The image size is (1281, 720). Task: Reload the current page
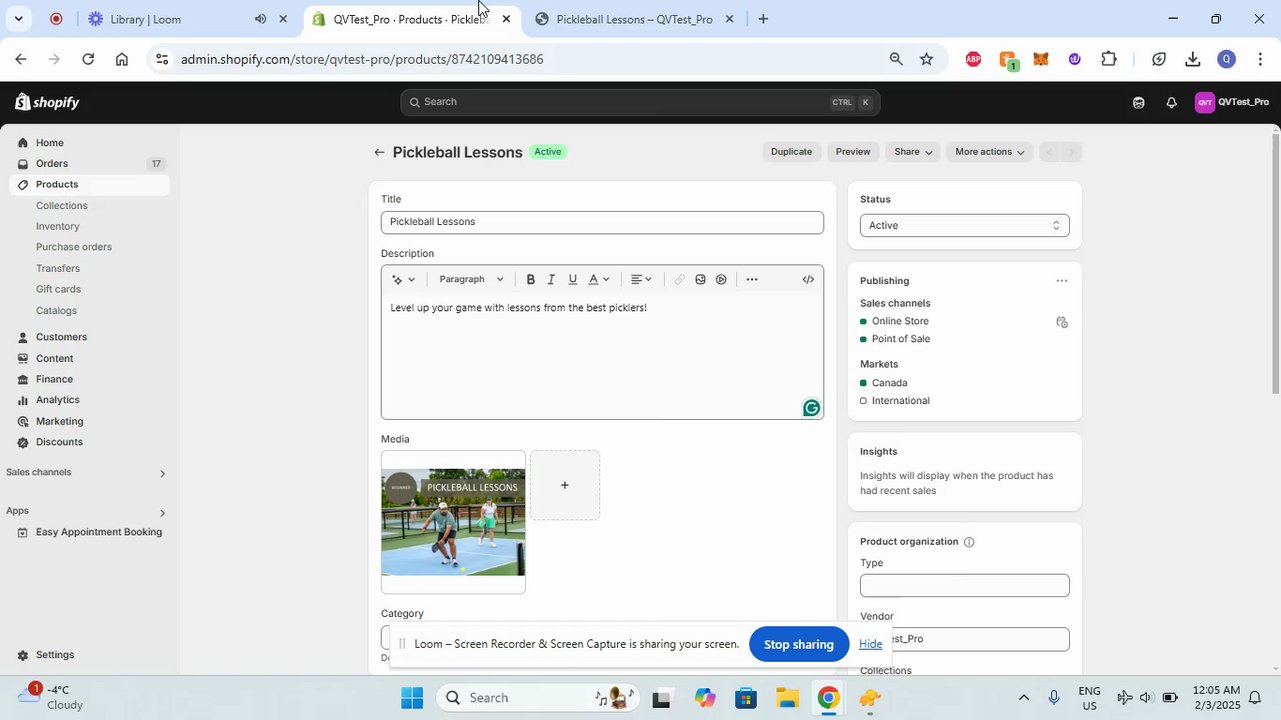point(88,59)
